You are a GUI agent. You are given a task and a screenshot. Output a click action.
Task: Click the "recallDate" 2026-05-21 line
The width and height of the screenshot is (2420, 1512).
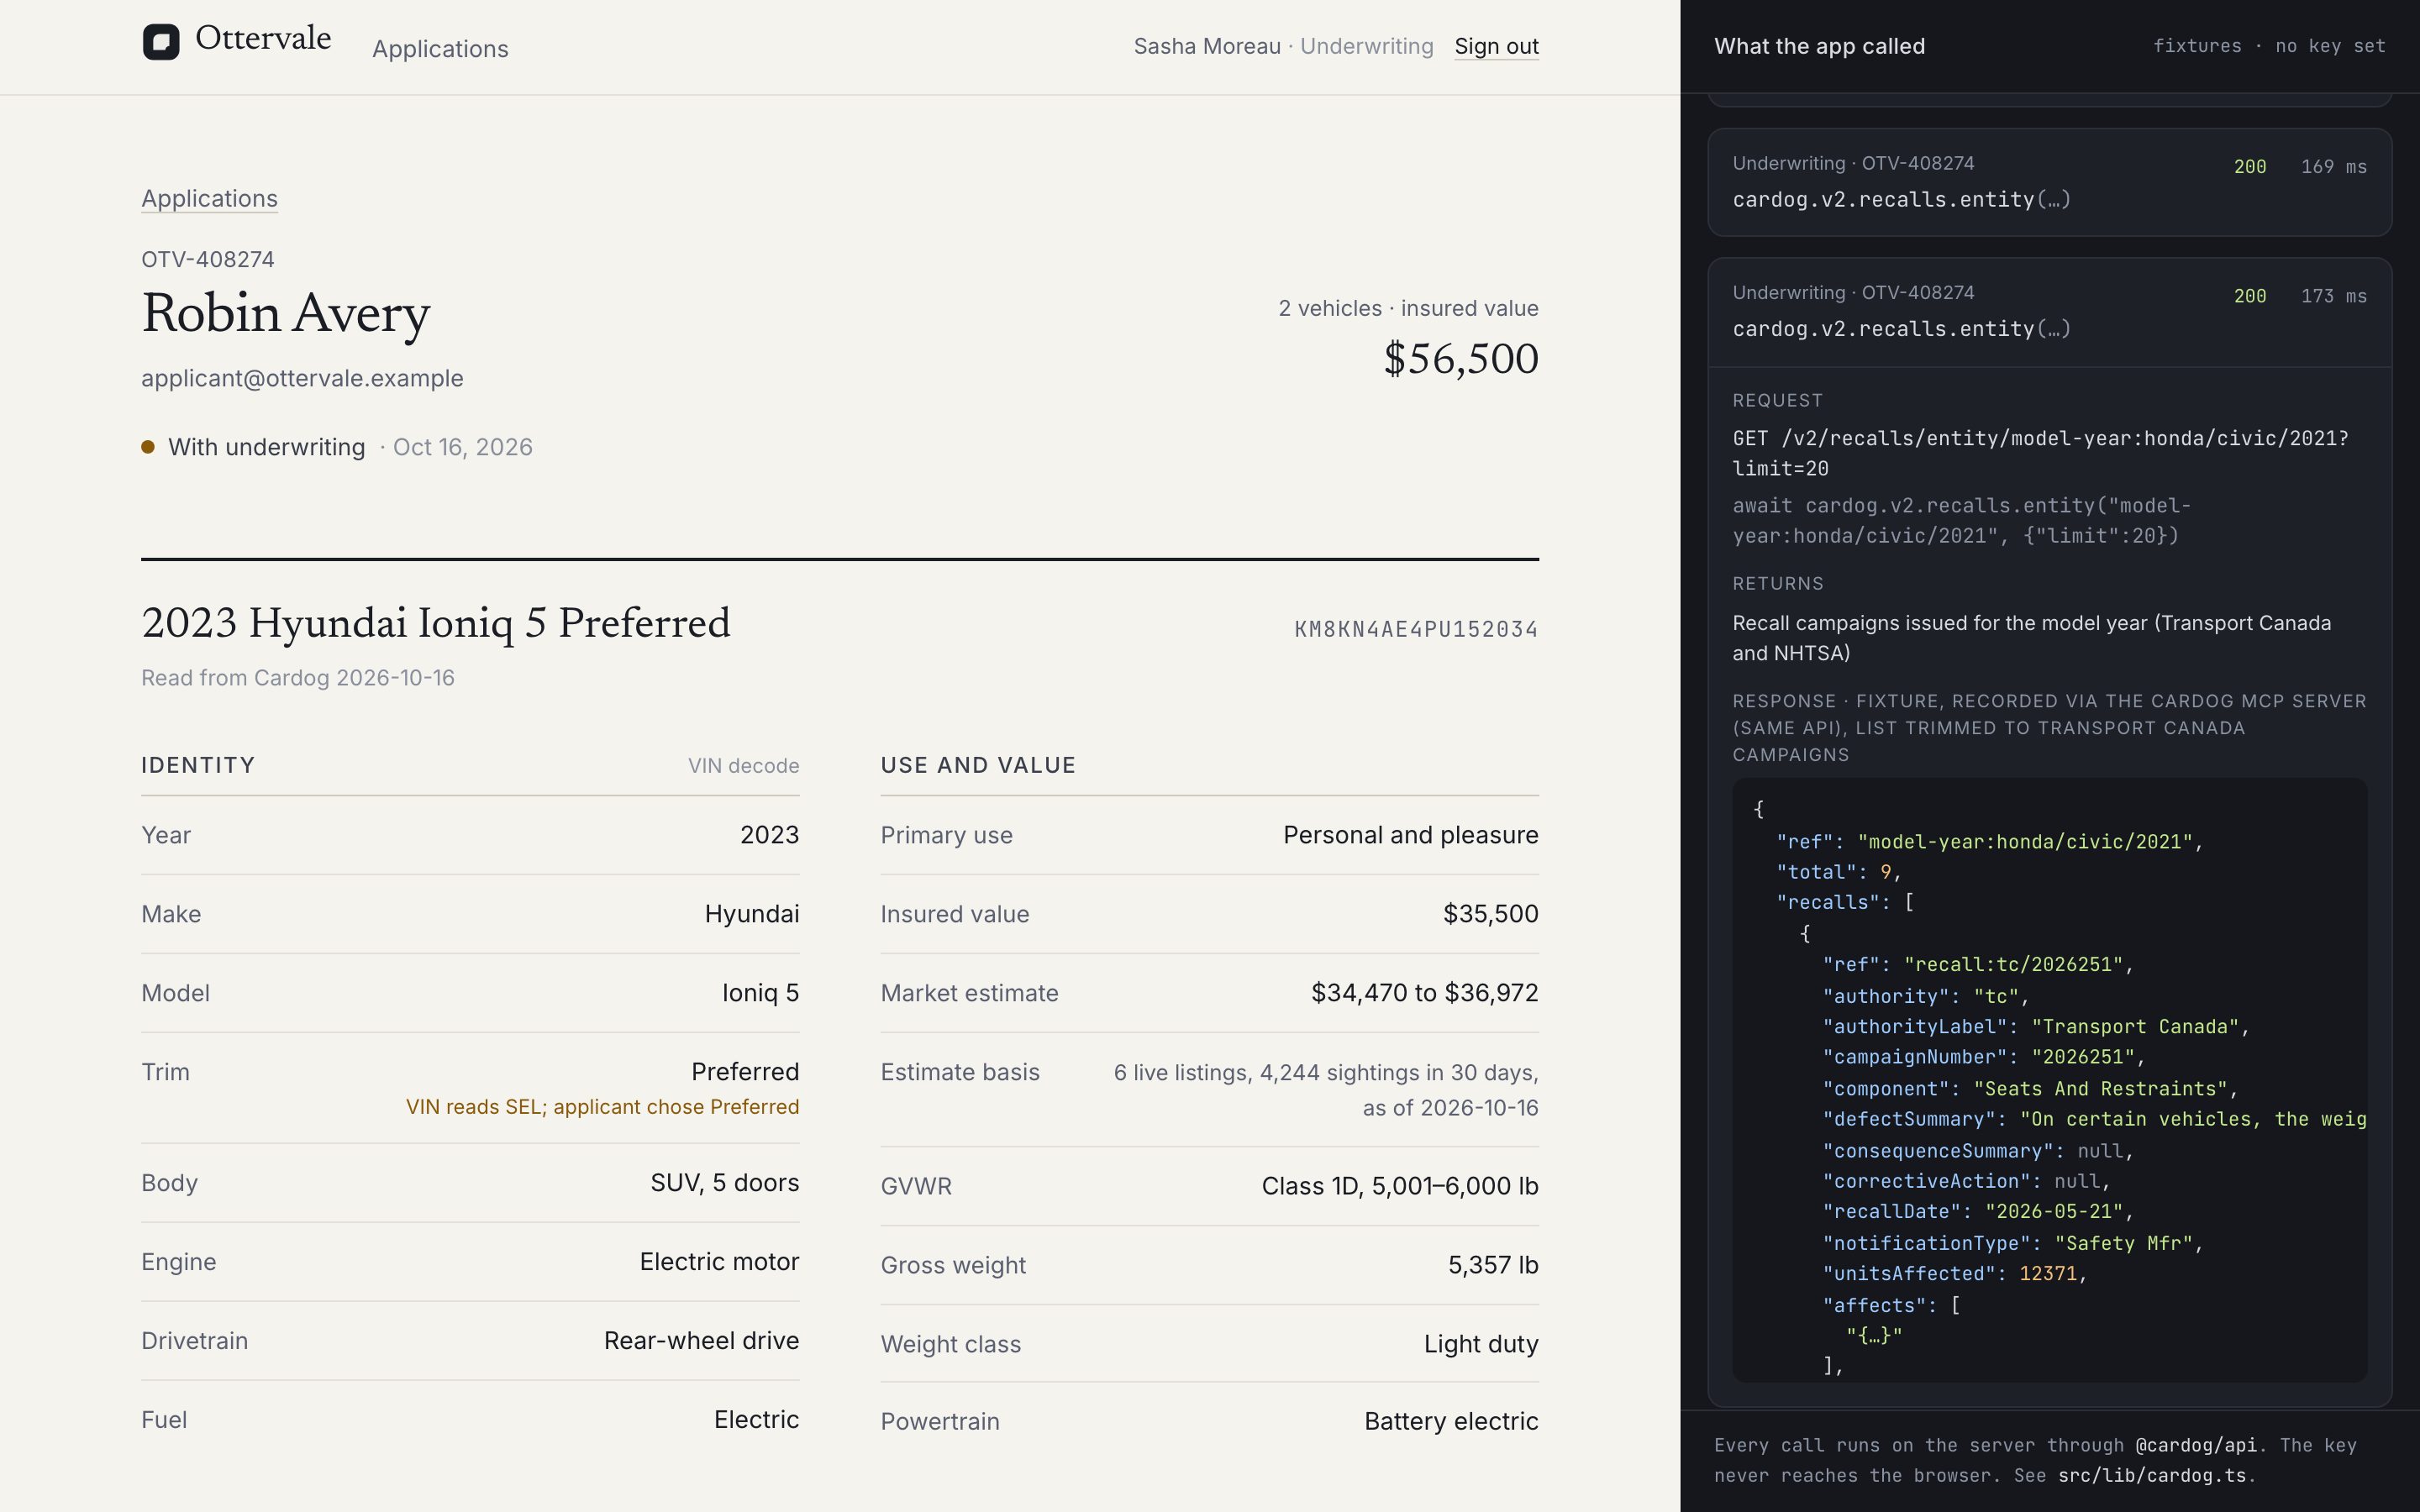click(1977, 1212)
